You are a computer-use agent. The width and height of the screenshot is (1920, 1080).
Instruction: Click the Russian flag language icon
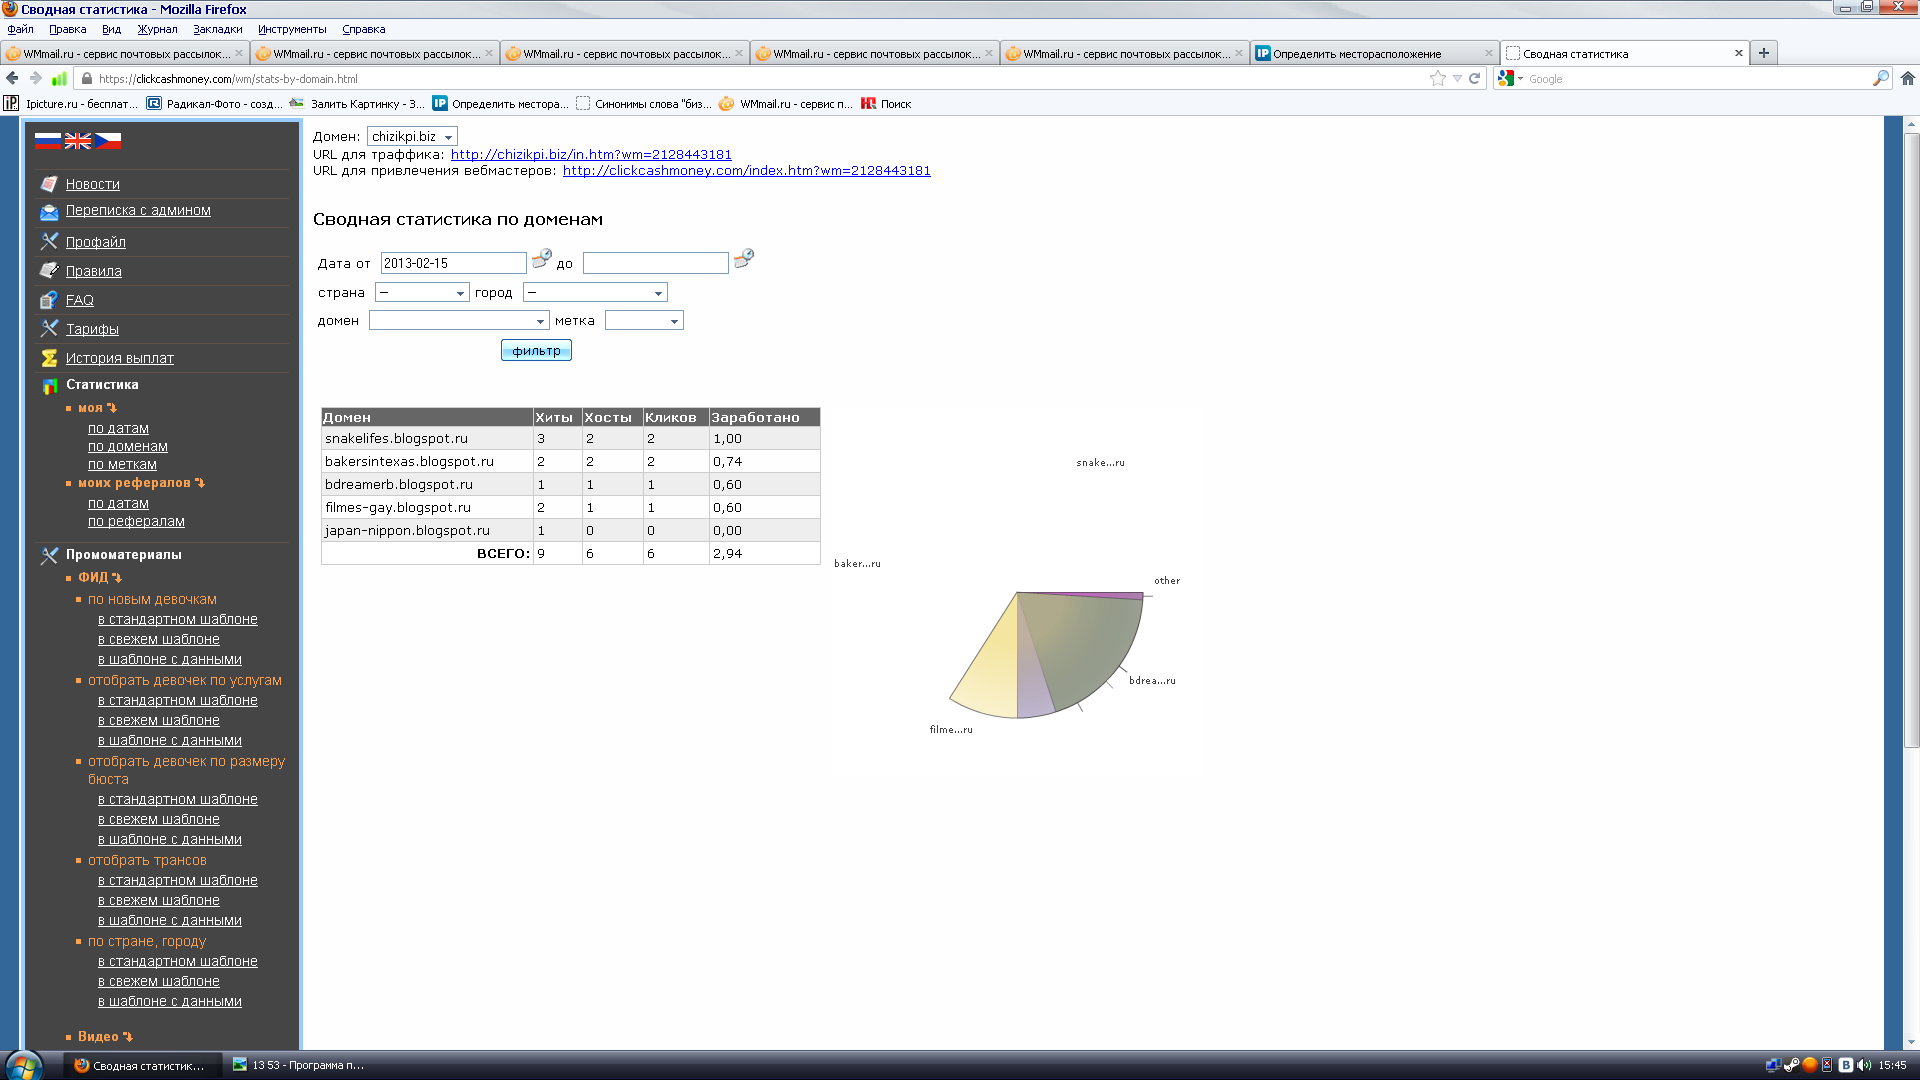(x=47, y=141)
